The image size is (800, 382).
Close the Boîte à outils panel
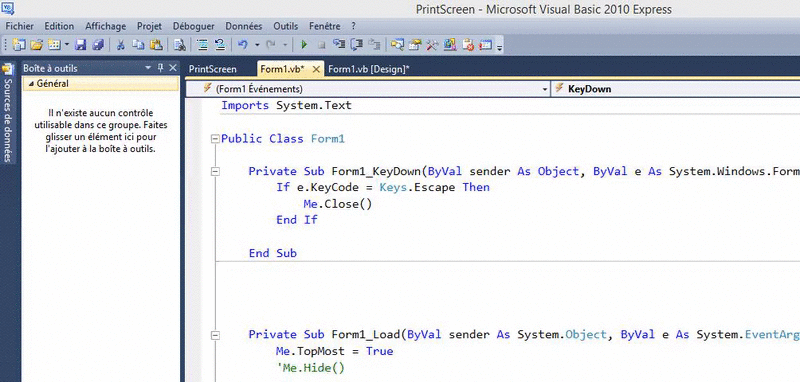click(x=173, y=68)
